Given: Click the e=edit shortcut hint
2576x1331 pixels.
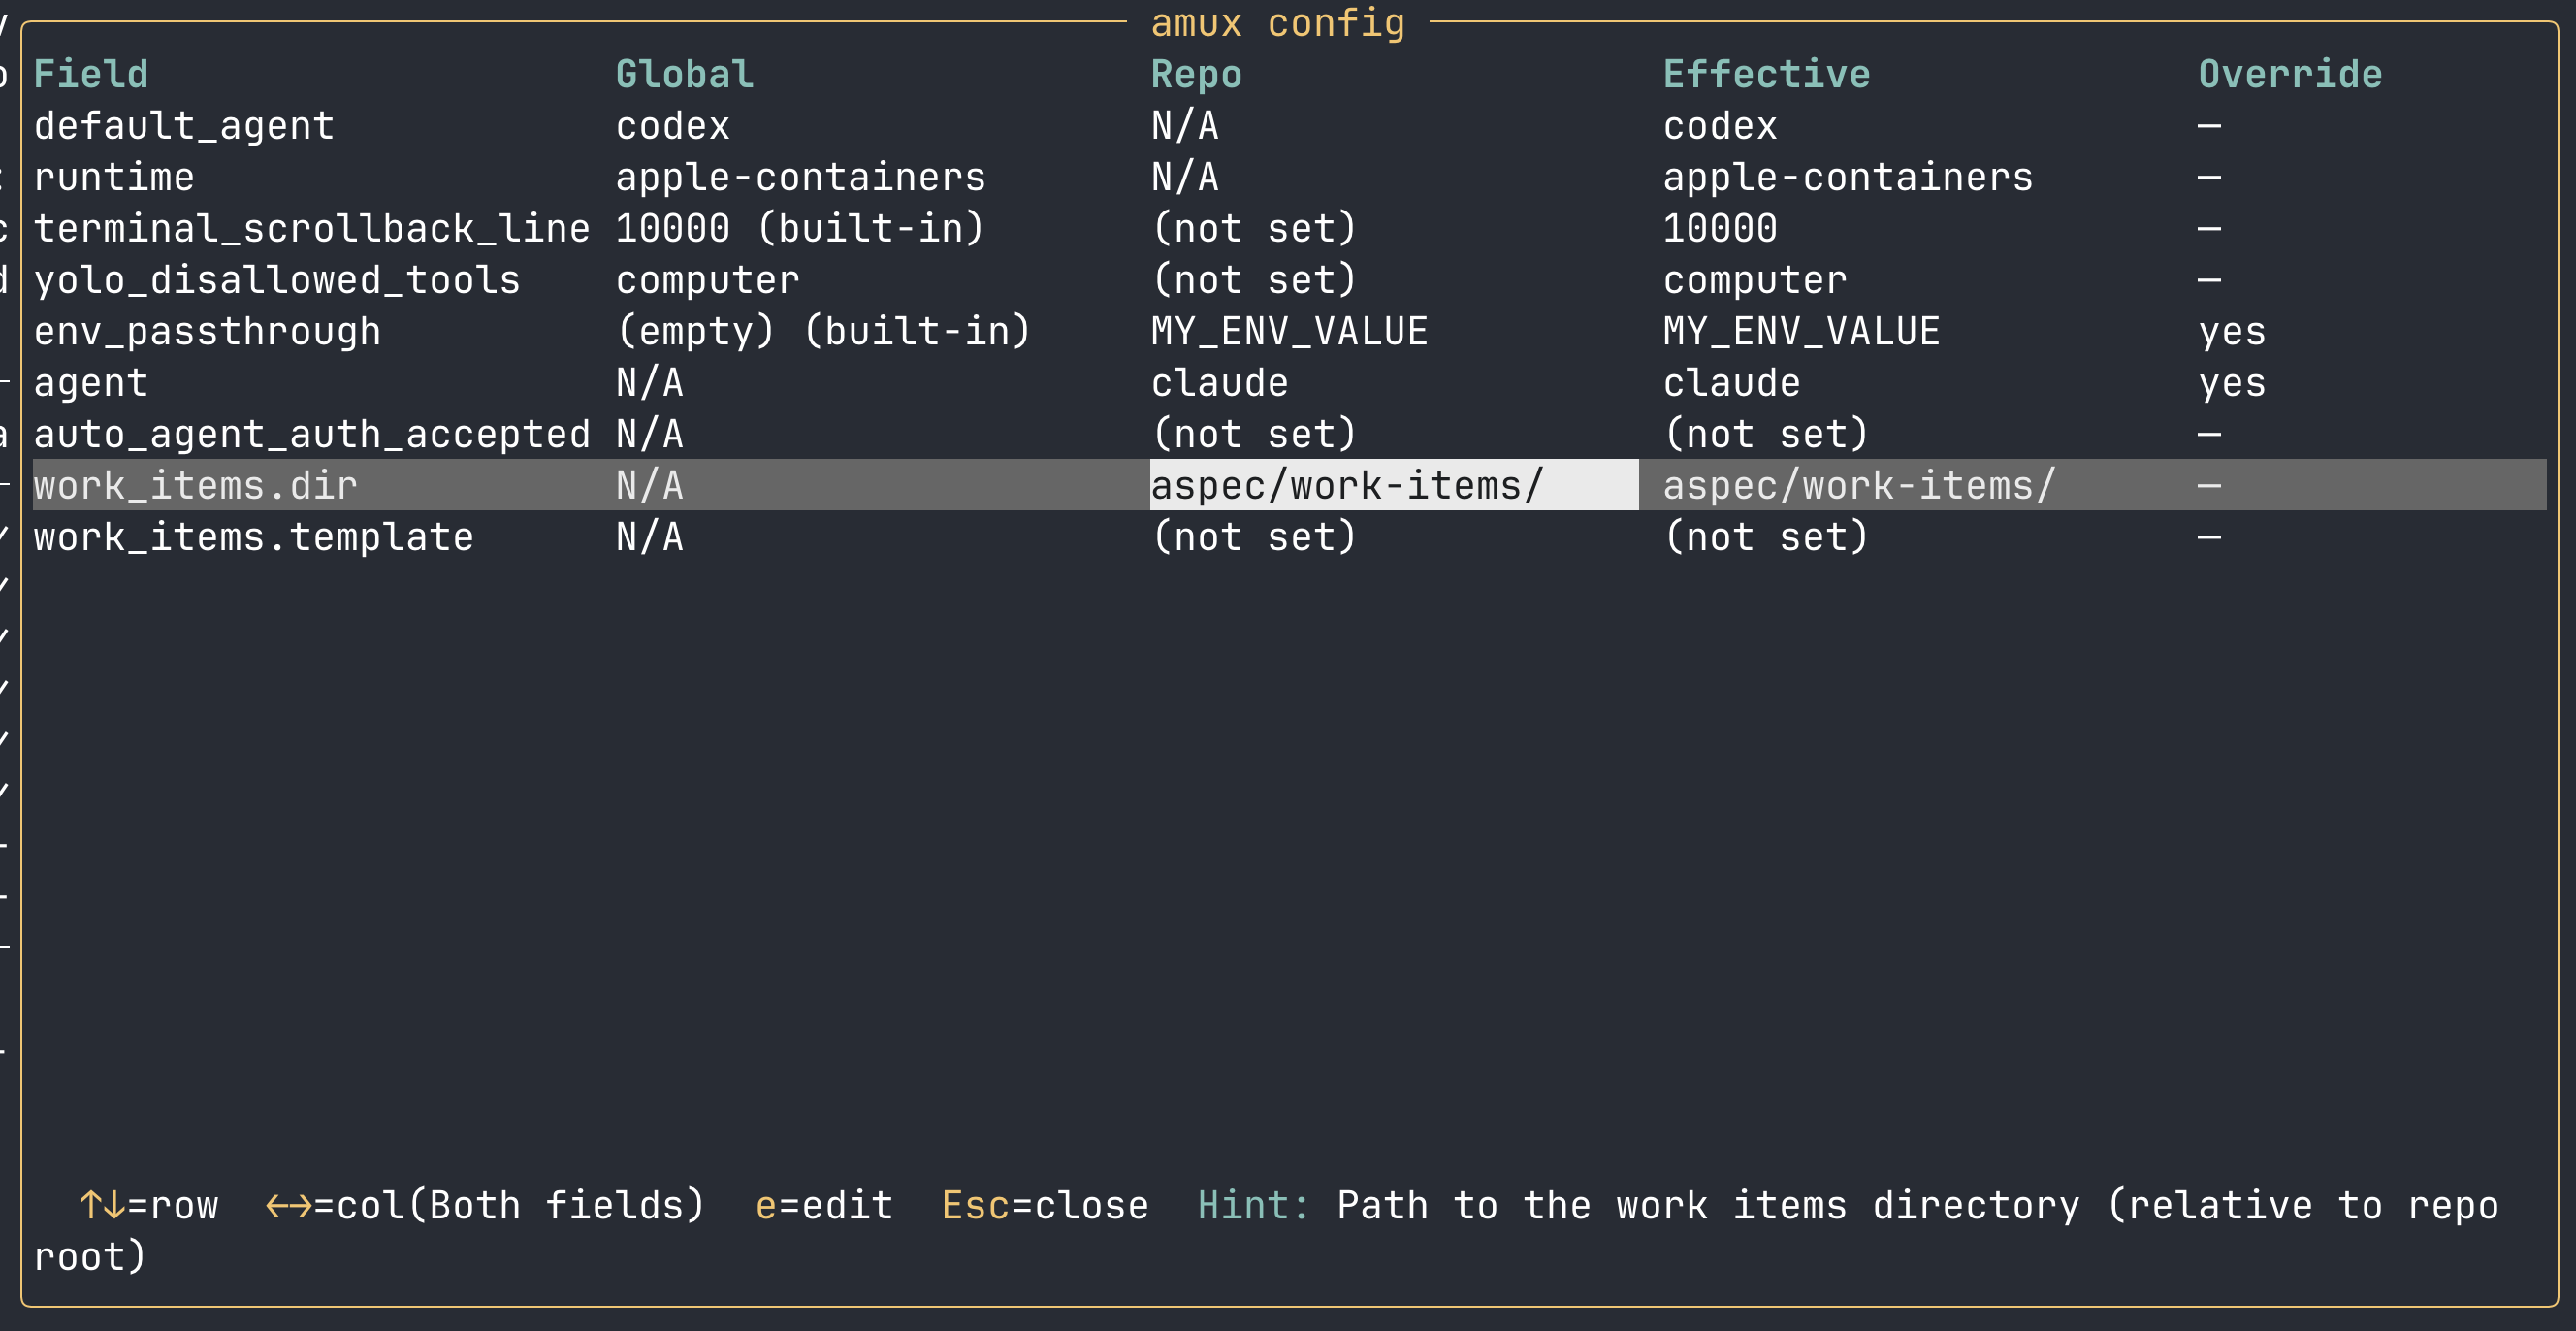Looking at the screenshot, I should (x=823, y=1205).
